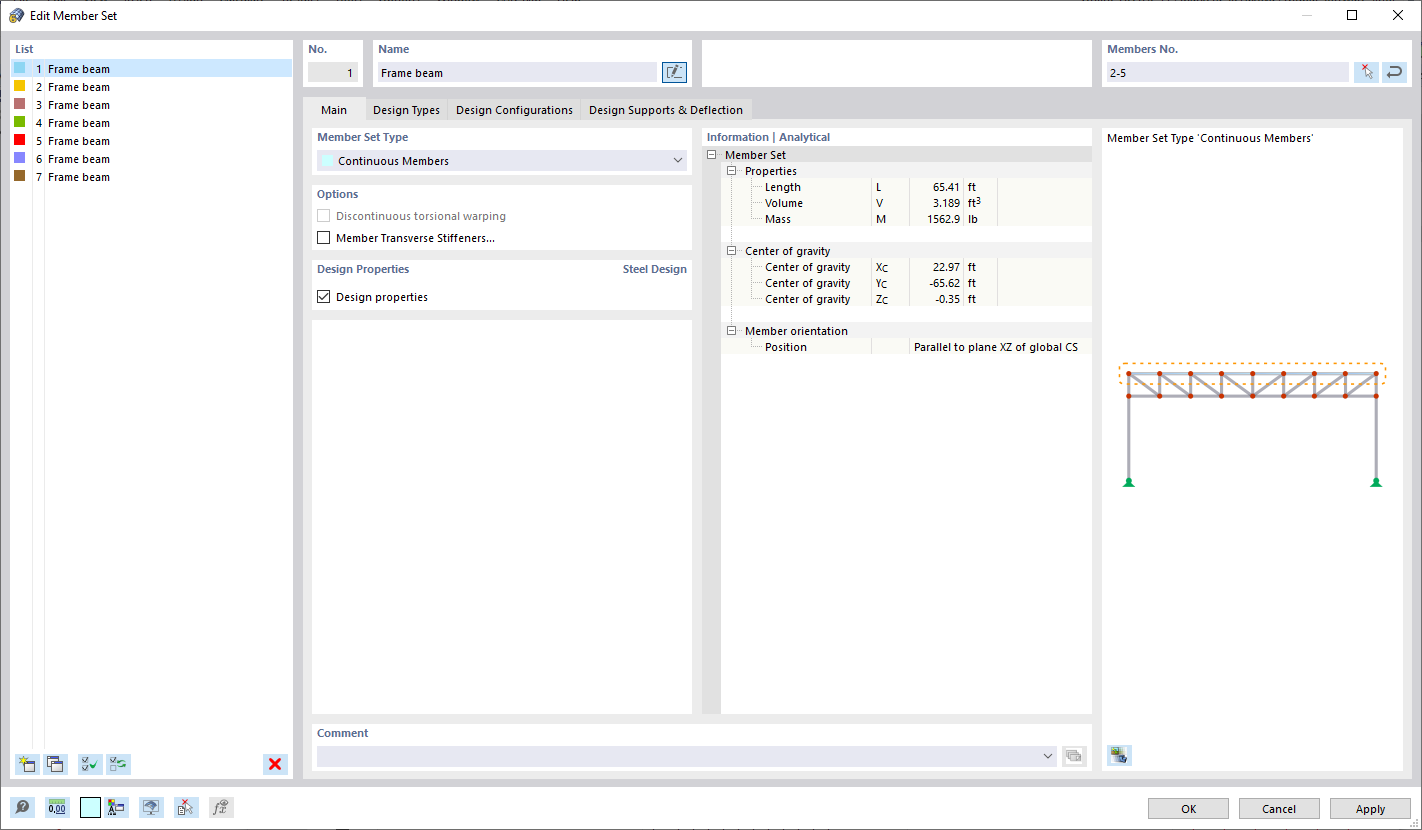This screenshot has width=1422, height=830.
Task: Switch to the Design Types tab
Action: [x=406, y=110]
